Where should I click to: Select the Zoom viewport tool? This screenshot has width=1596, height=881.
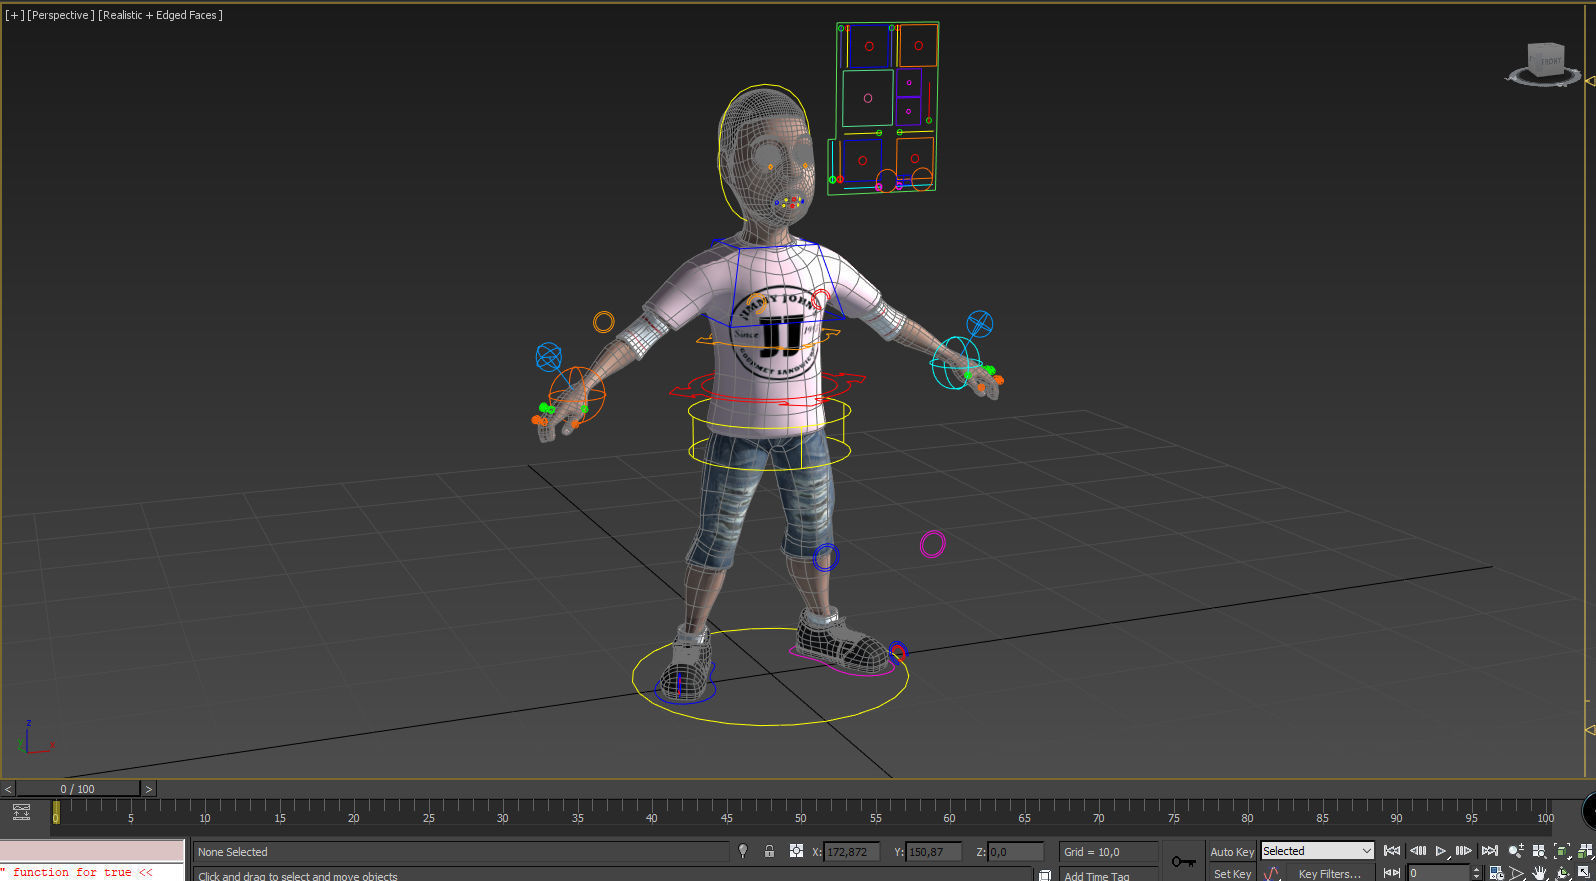pos(1517,851)
